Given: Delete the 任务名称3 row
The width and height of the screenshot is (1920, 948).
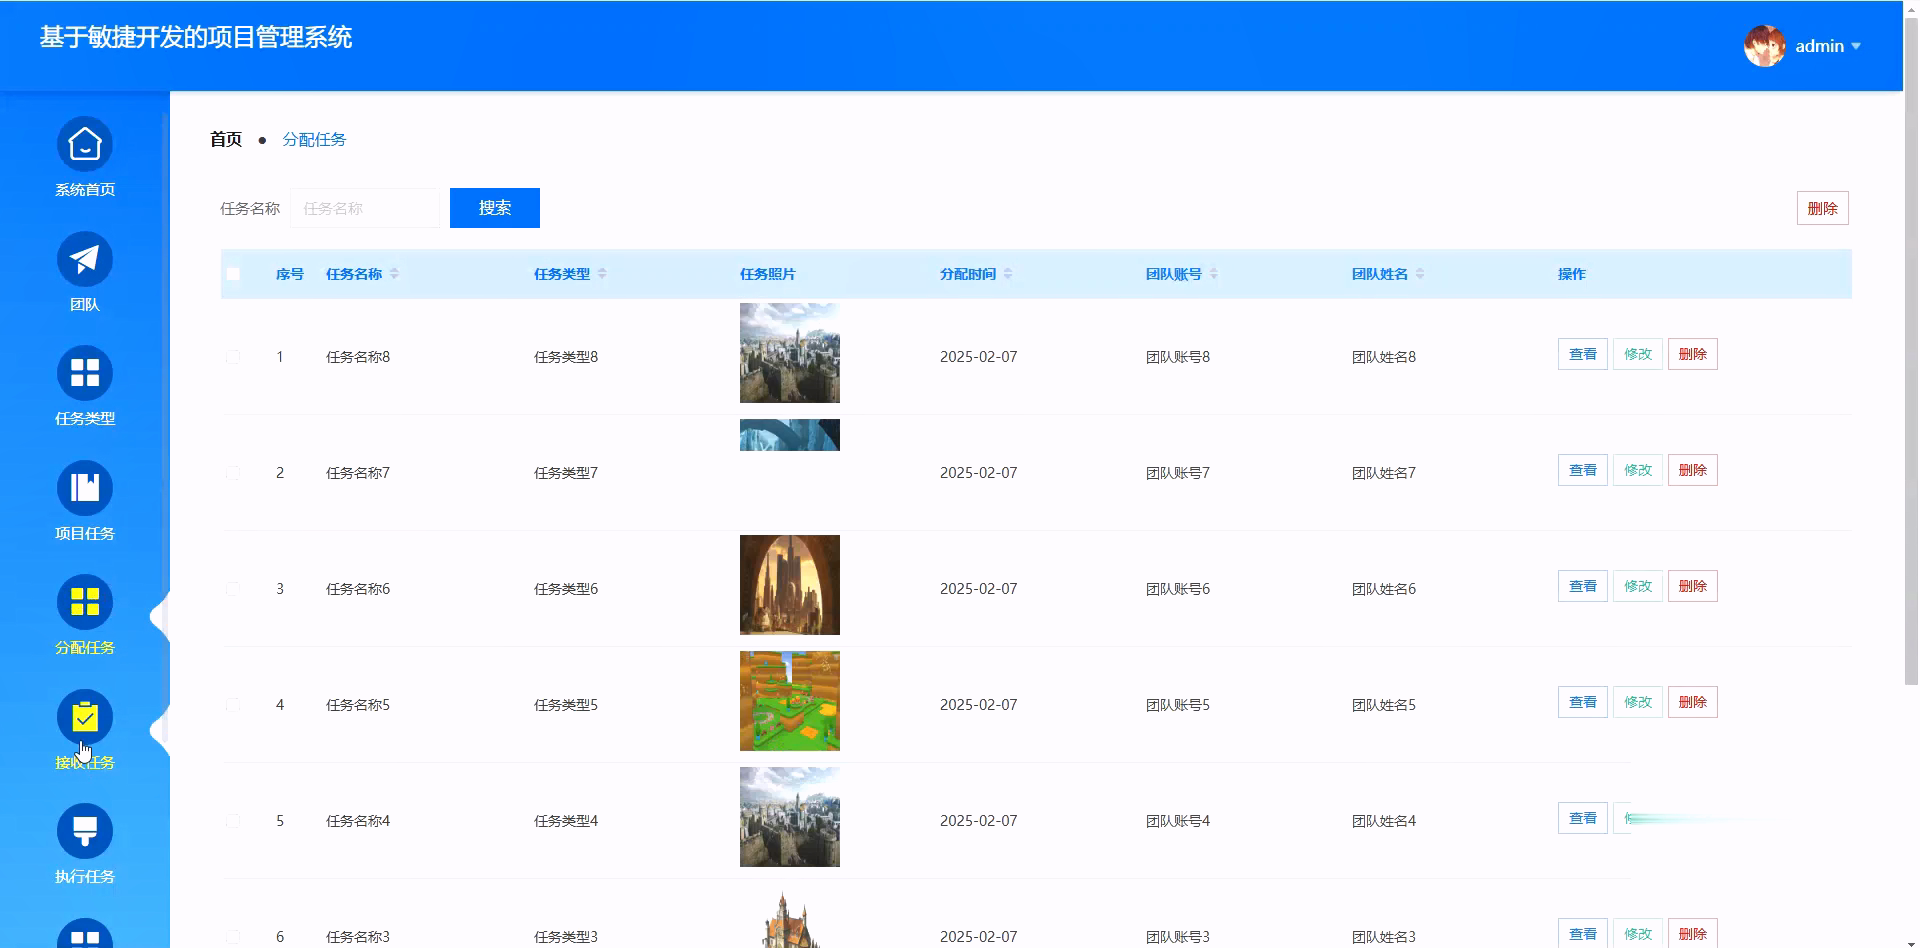Looking at the screenshot, I should point(1693,933).
